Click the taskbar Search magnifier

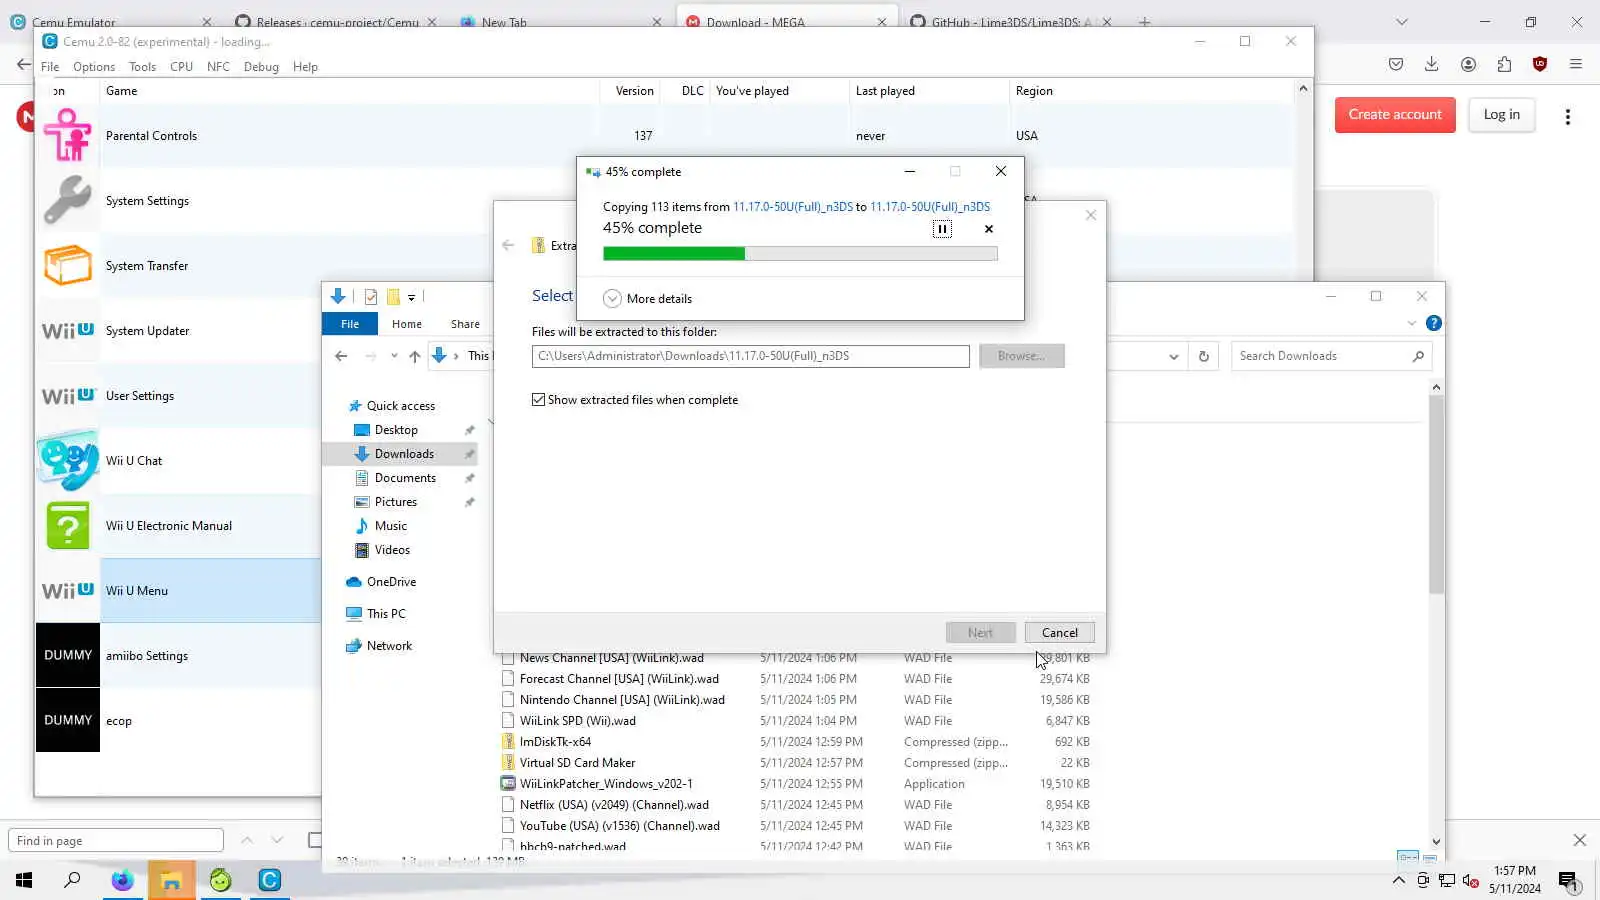click(72, 880)
